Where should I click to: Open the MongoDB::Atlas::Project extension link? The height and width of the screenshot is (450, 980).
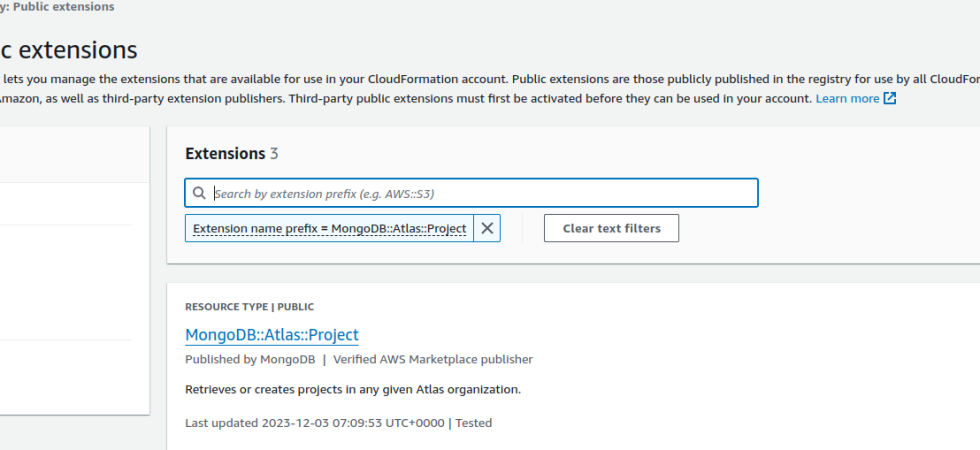pos(272,335)
